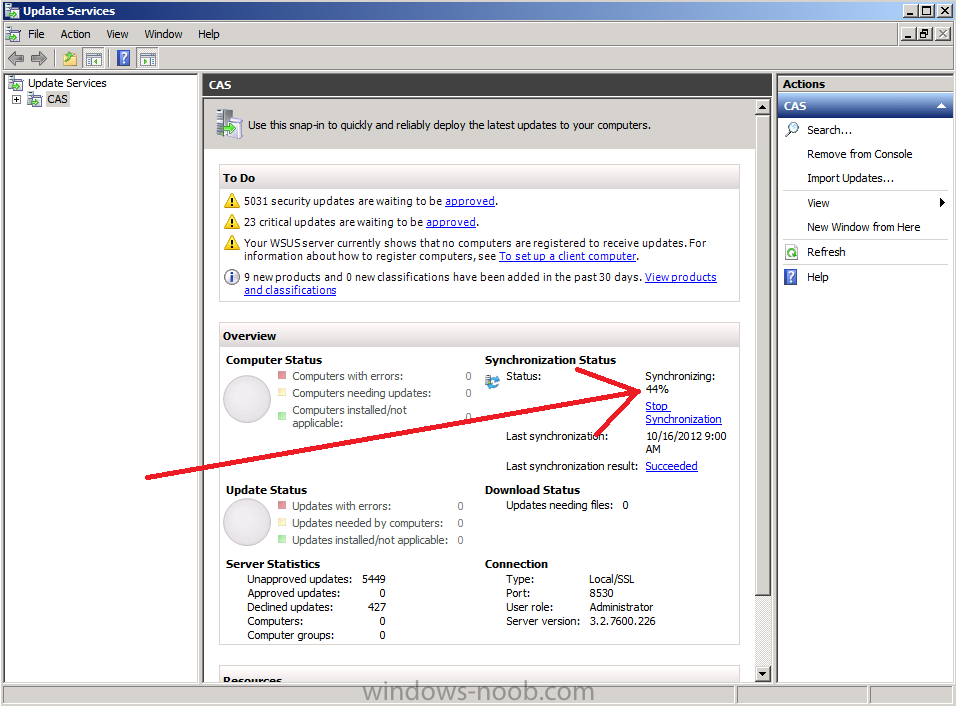The image size is (956, 706).
Task: Toggle the Show/Hide Console Tree icon
Action: (93, 59)
